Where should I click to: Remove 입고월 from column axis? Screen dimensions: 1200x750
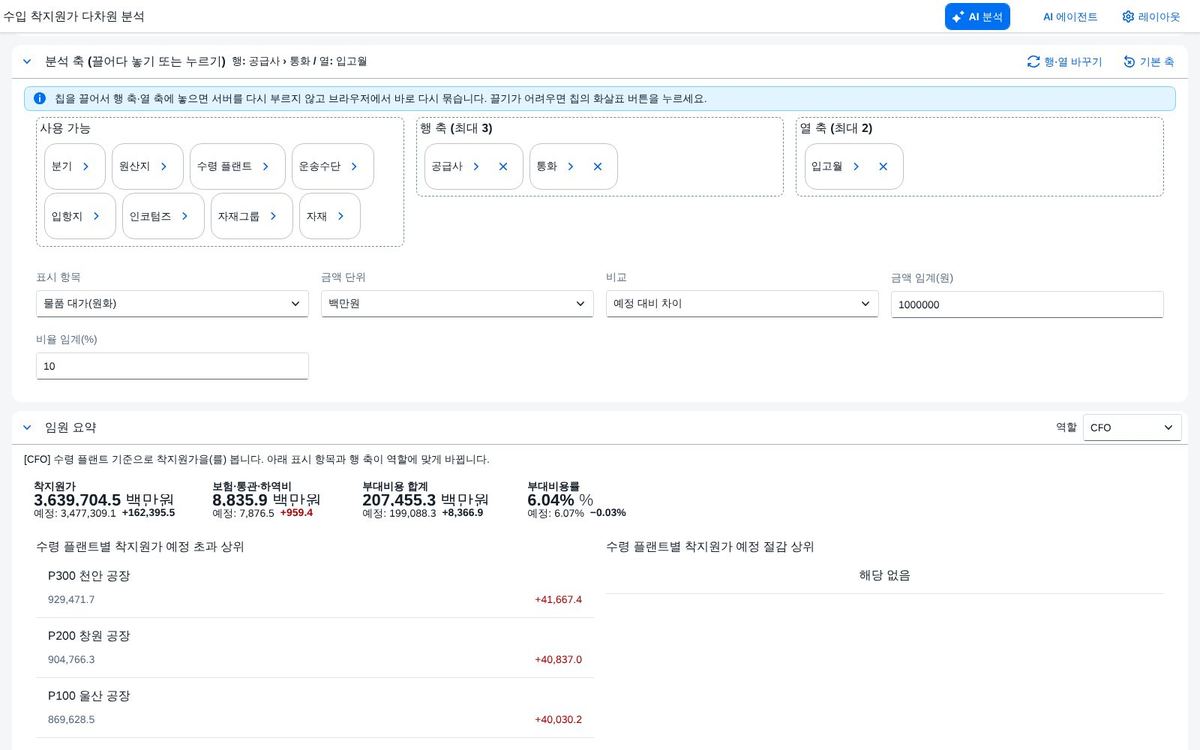pyautogui.click(x=883, y=167)
